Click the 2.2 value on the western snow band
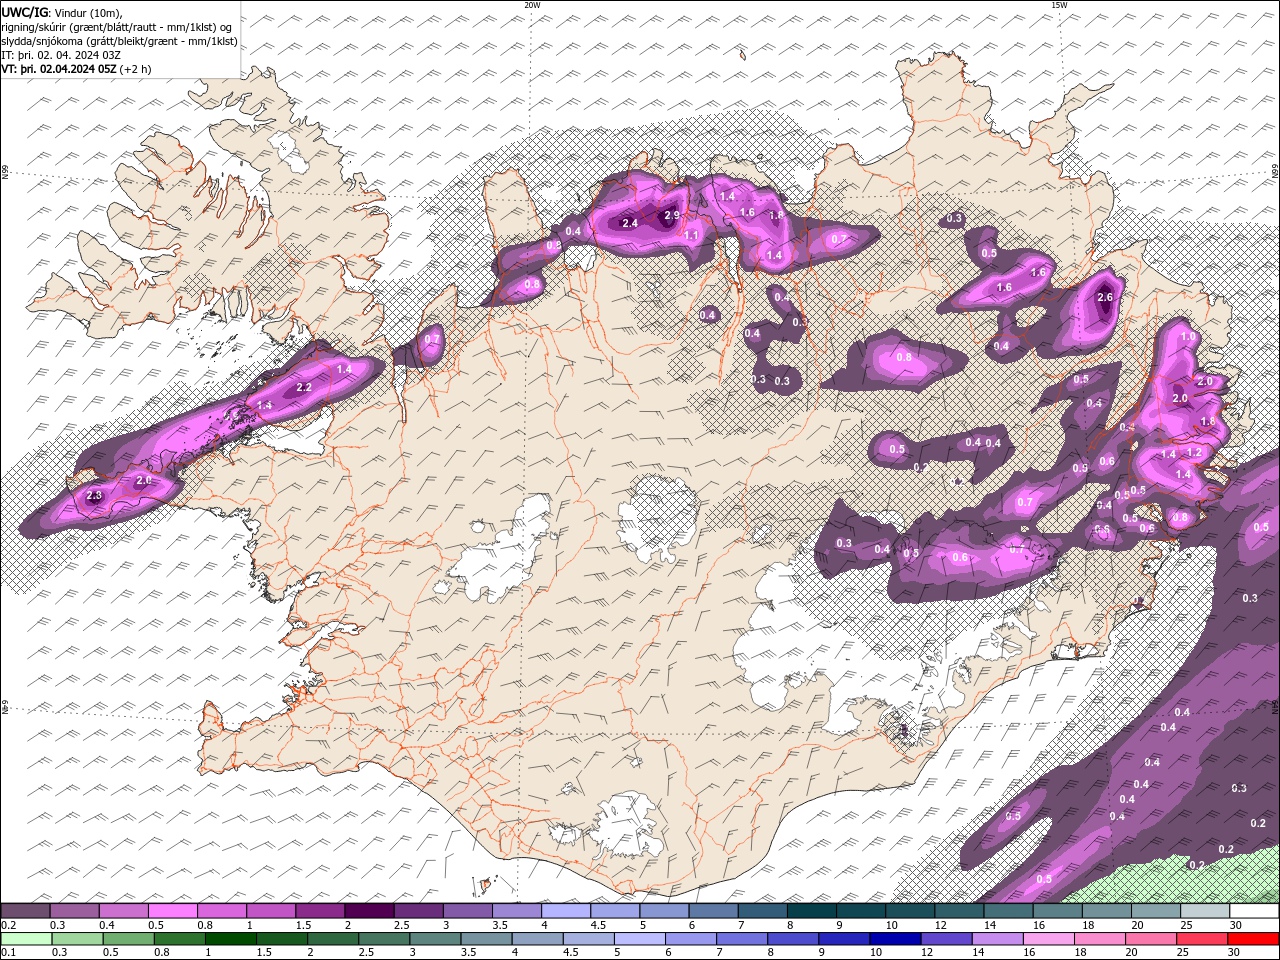The width and height of the screenshot is (1280, 960). [x=305, y=387]
